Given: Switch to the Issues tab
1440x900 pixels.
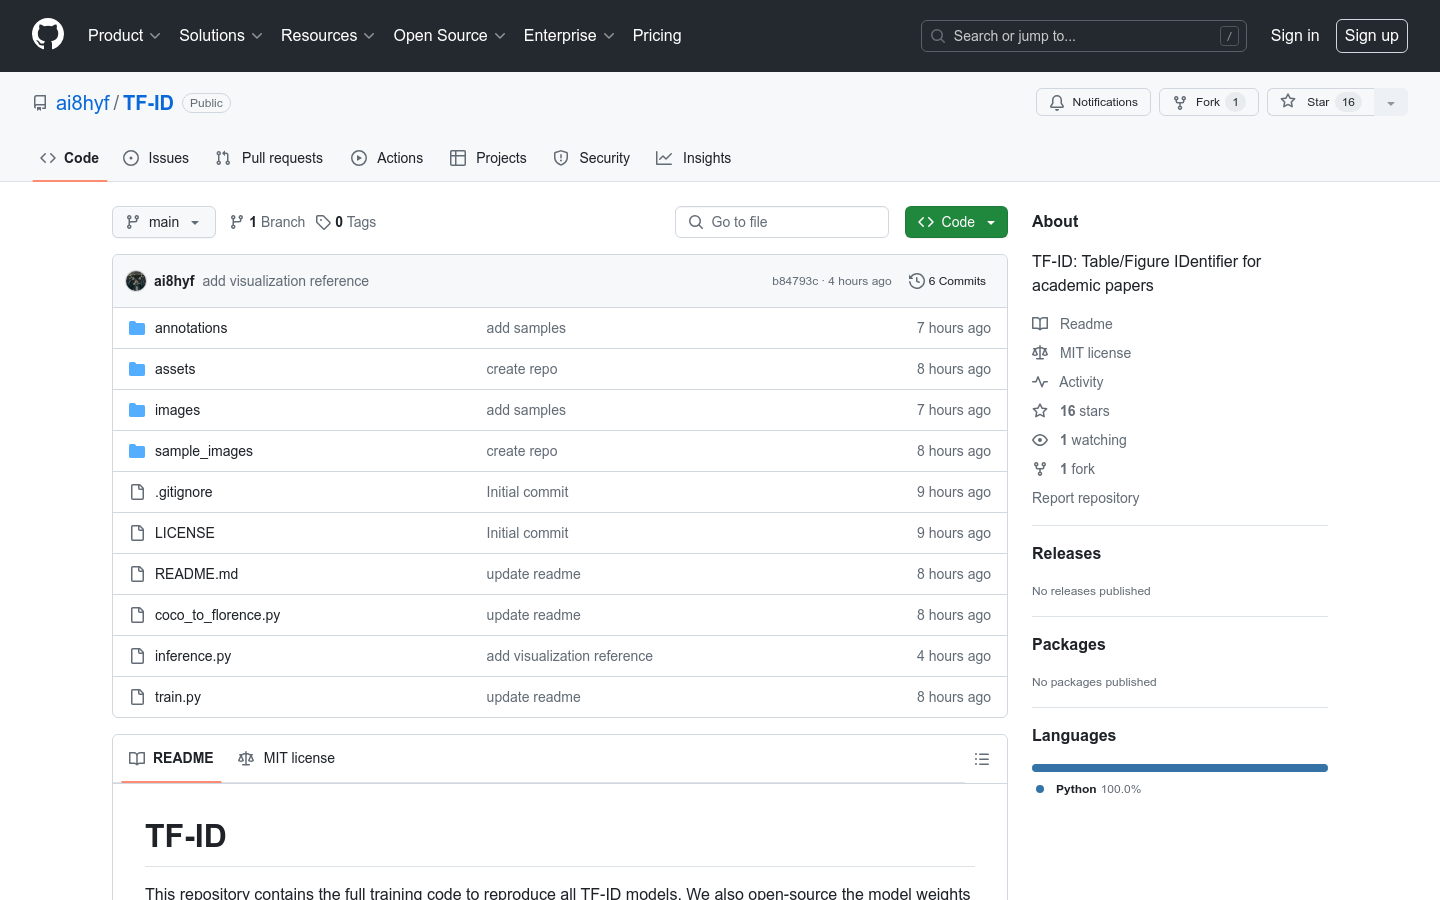Looking at the screenshot, I should (156, 158).
